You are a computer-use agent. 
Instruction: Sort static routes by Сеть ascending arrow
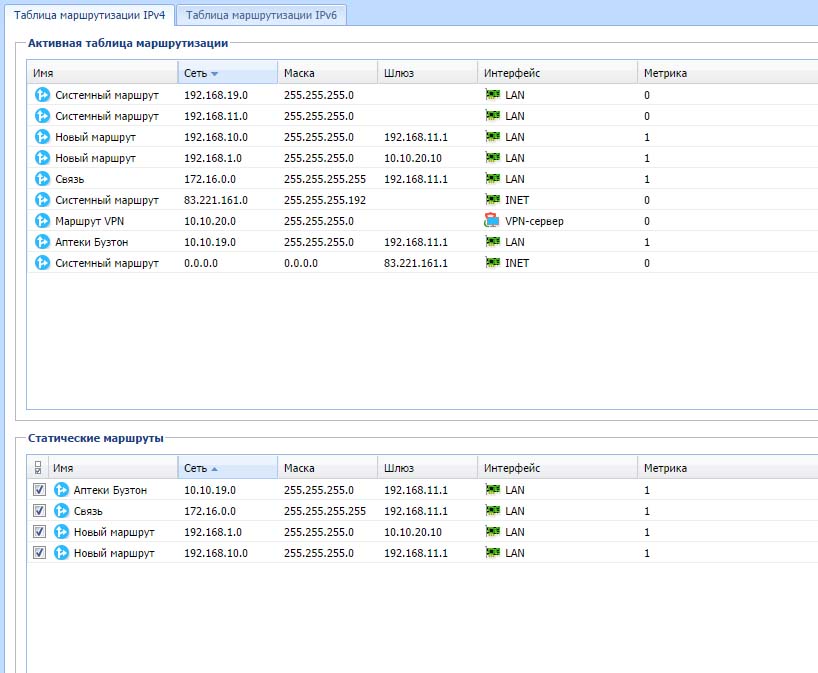point(214,468)
